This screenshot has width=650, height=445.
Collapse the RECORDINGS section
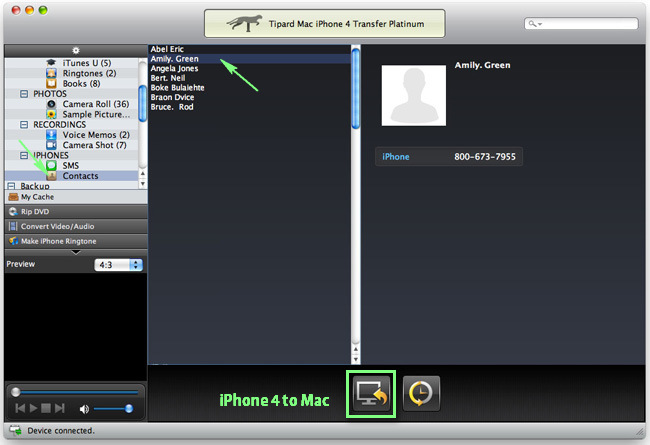pos(24,125)
